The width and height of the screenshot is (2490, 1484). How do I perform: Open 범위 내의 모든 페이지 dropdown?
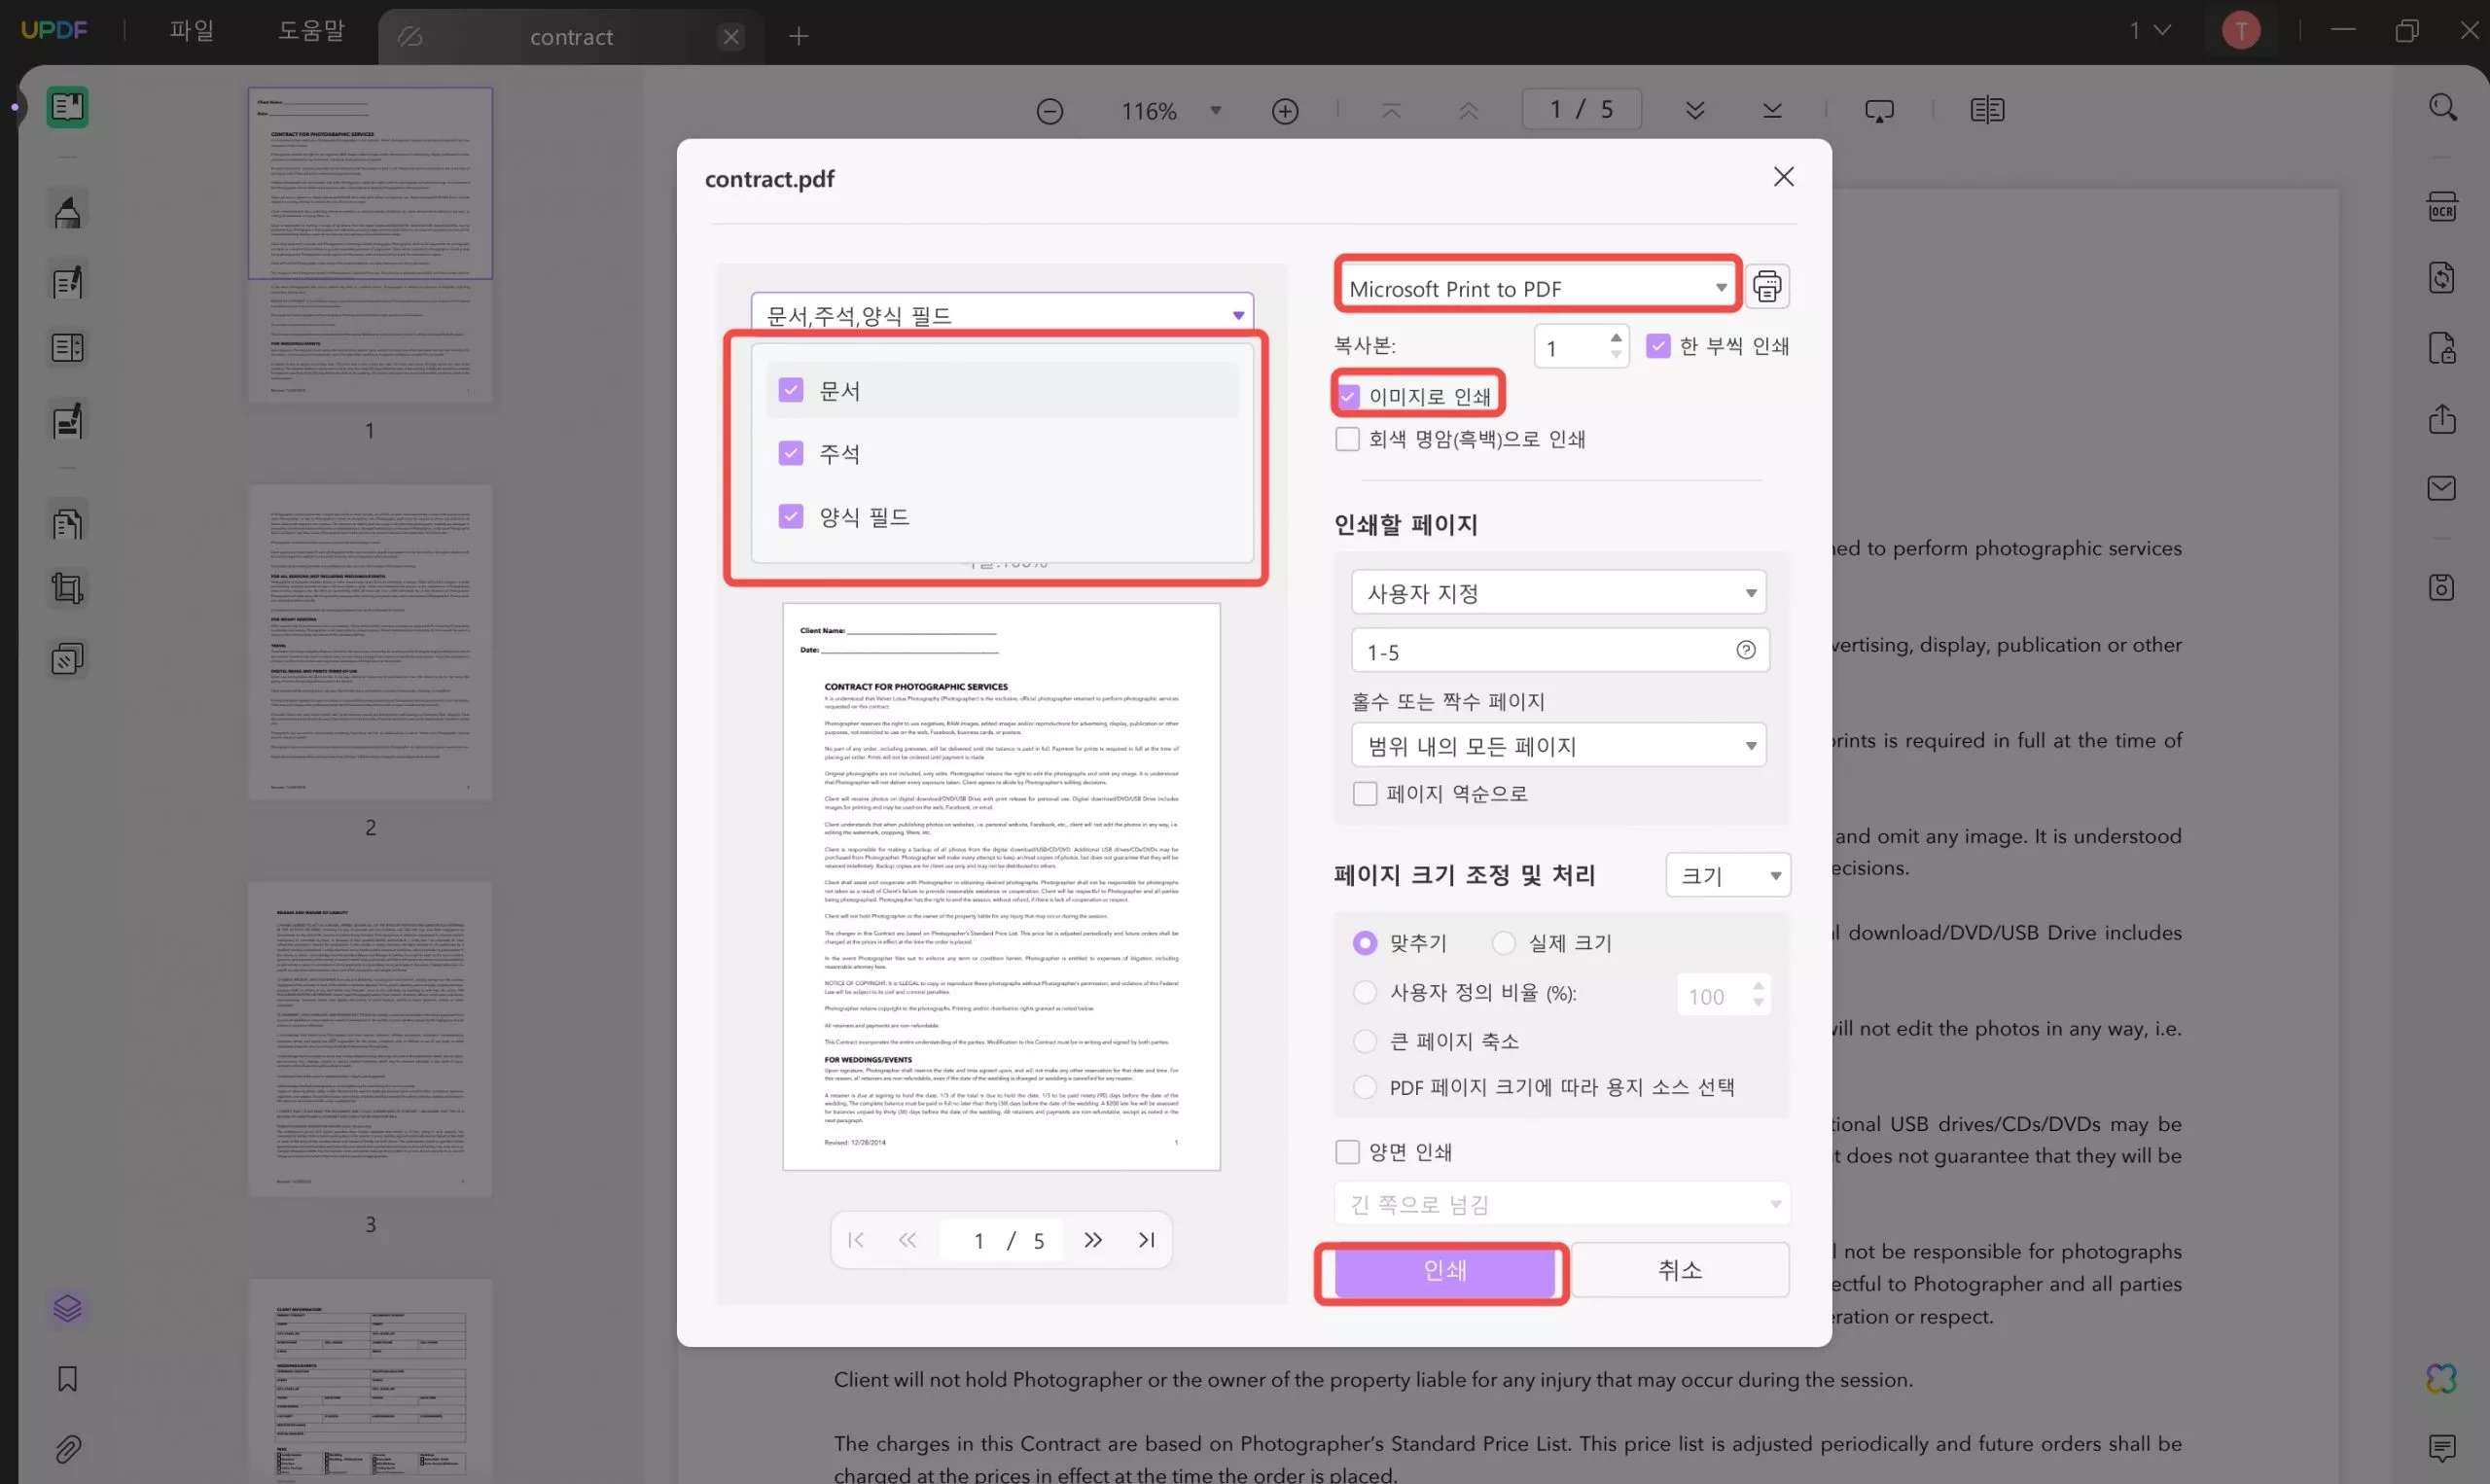tap(1558, 746)
